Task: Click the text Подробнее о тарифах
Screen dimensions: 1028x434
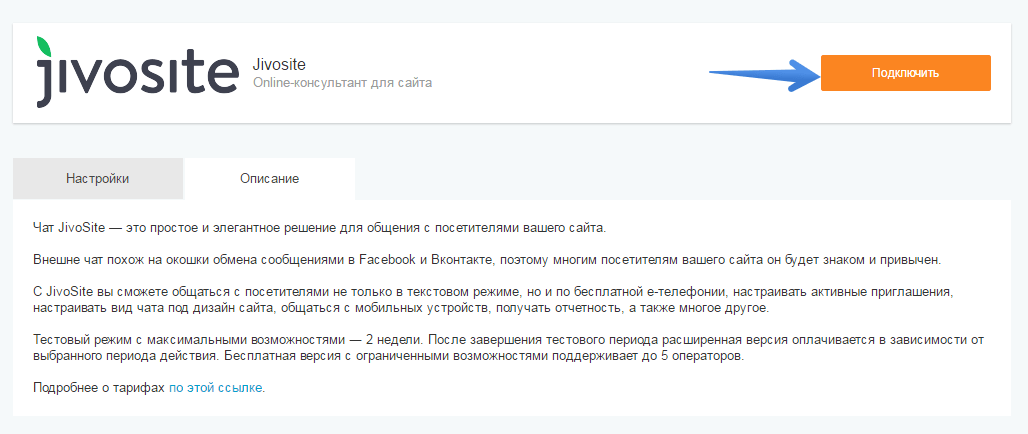Action: [x=100, y=387]
